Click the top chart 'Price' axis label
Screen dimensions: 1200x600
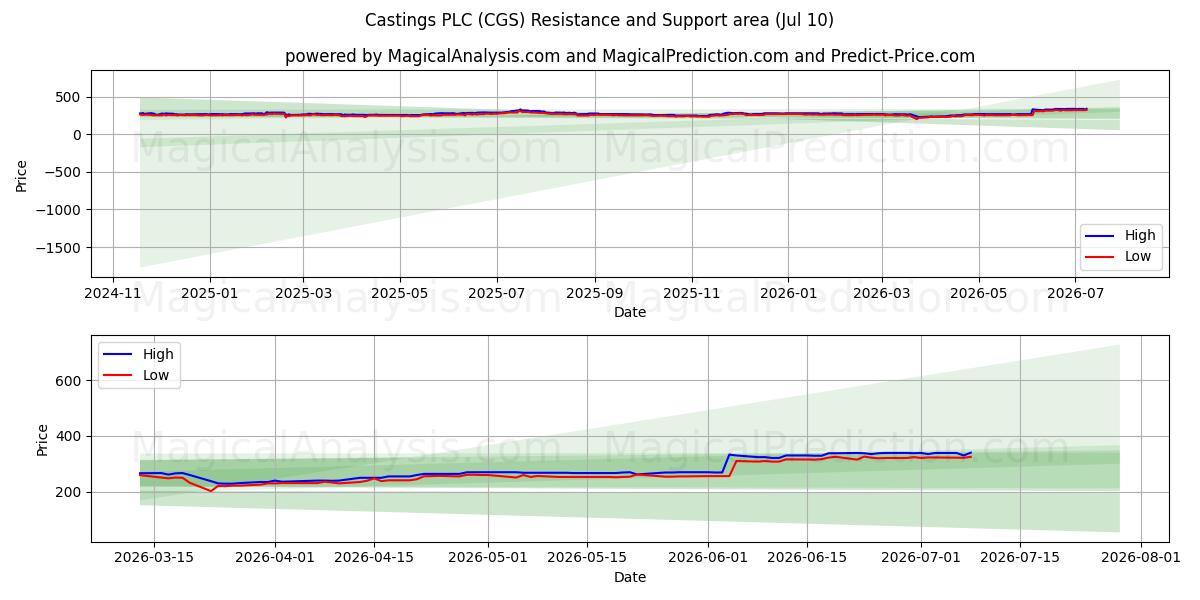click(x=22, y=173)
